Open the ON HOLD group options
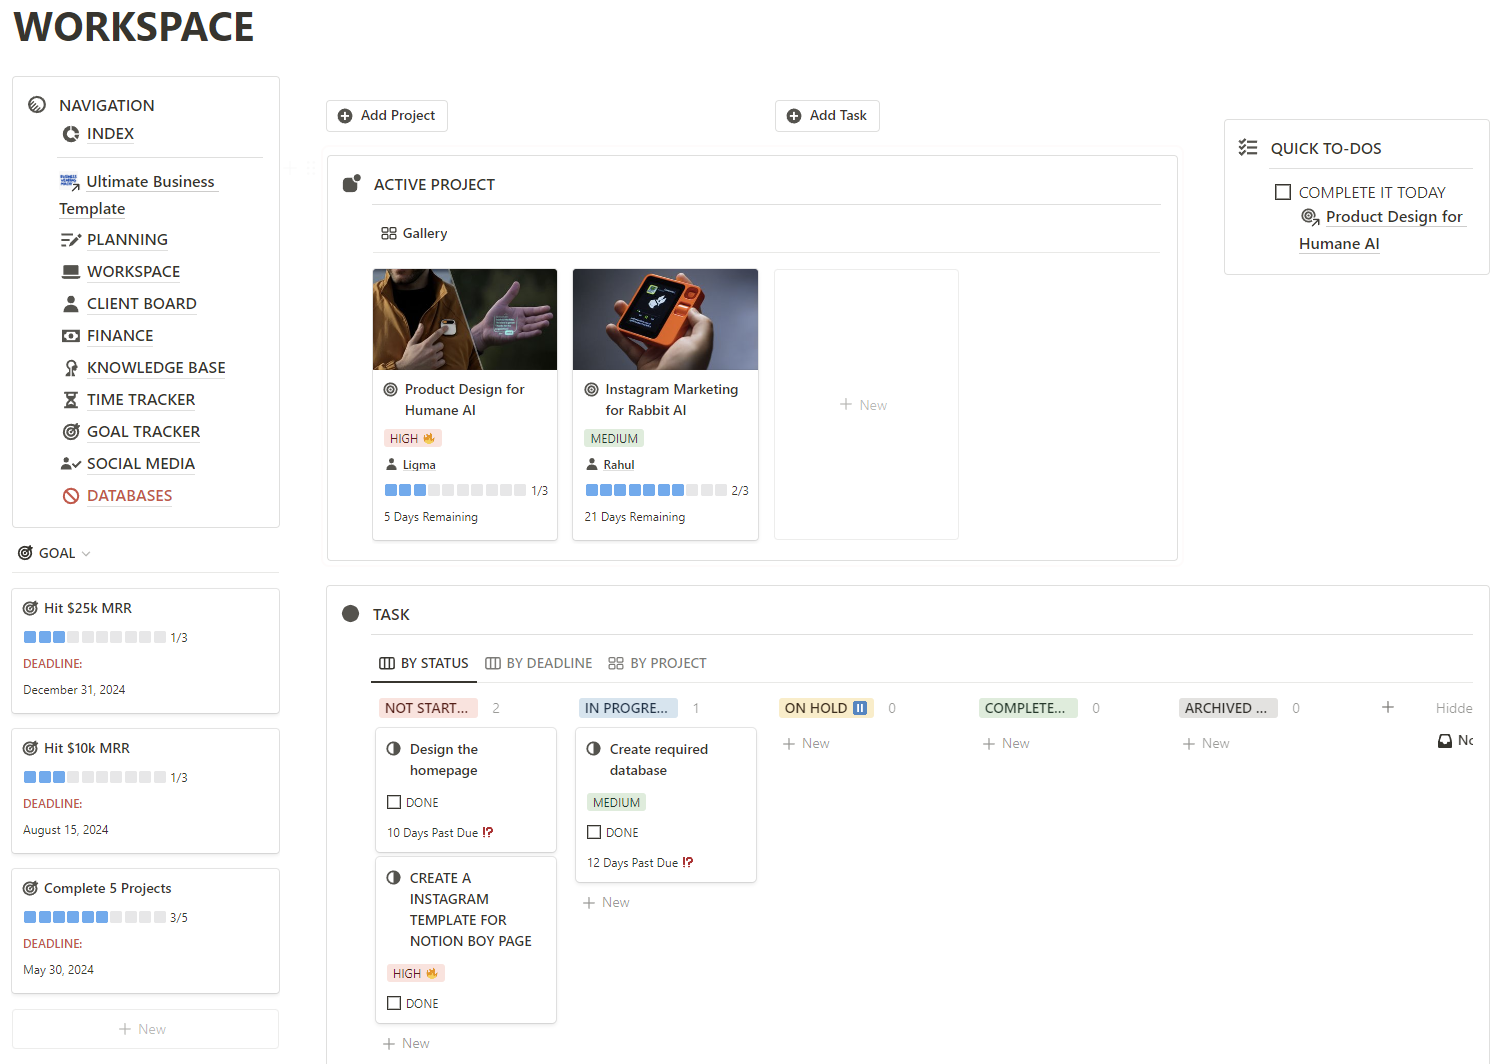 coord(826,708)
